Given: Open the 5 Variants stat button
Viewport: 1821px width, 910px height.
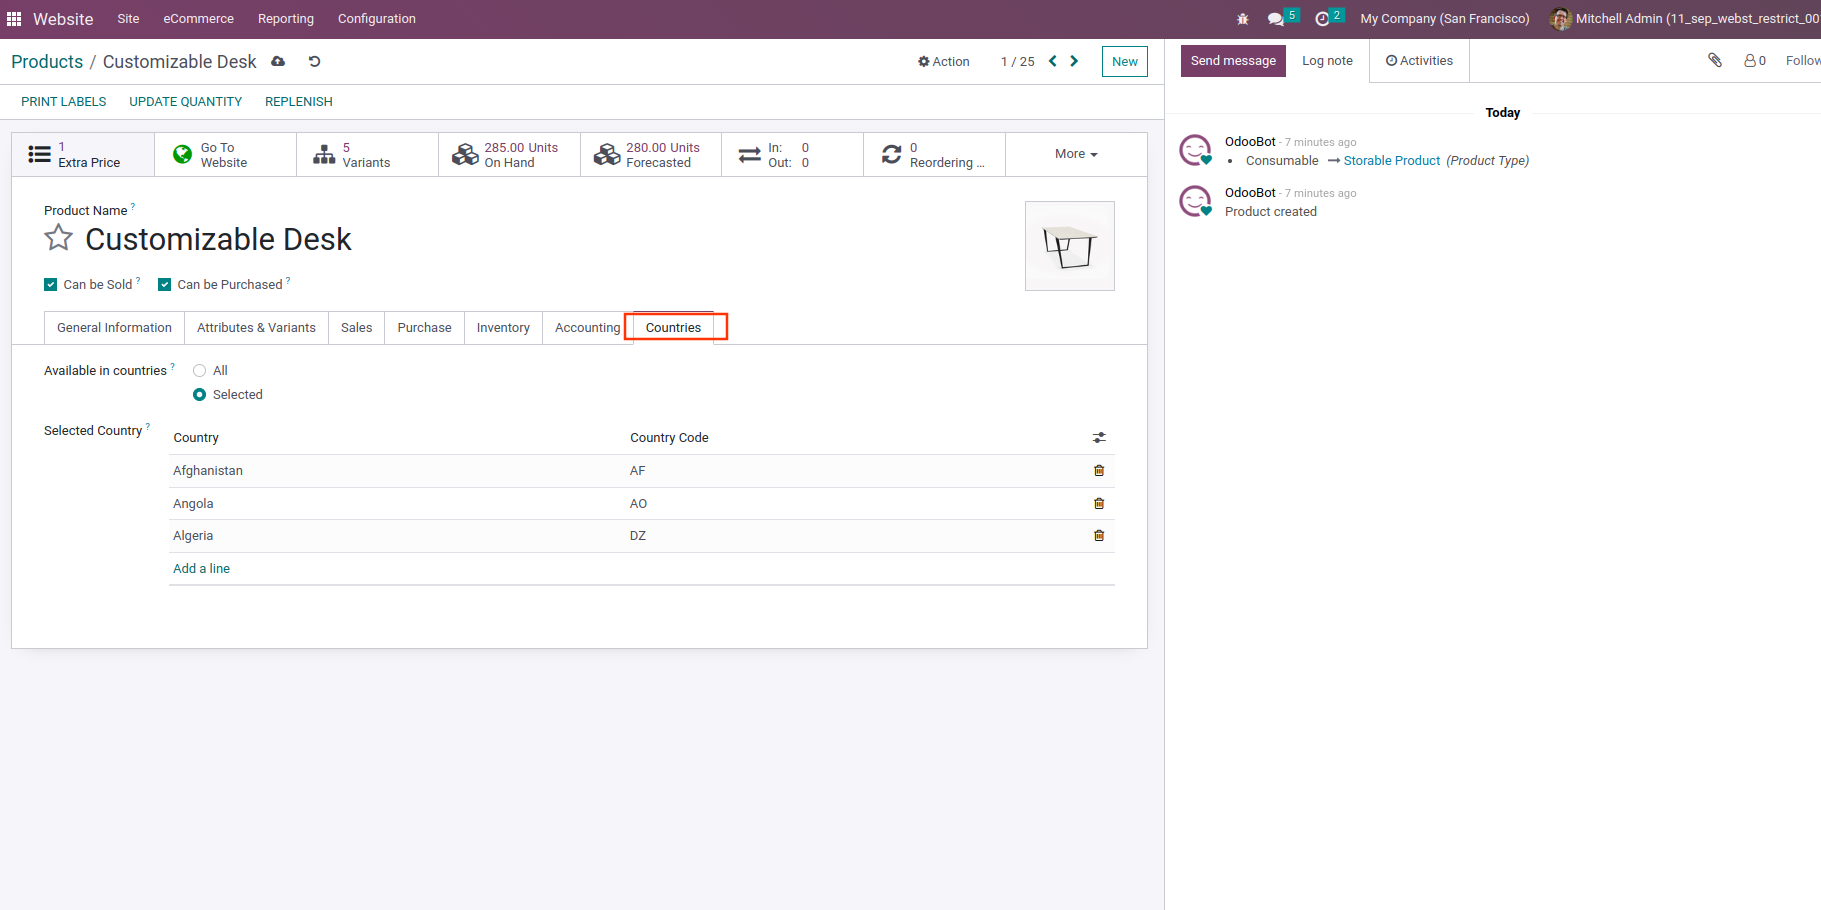Looking at the screenshot, I should point(367,155).
